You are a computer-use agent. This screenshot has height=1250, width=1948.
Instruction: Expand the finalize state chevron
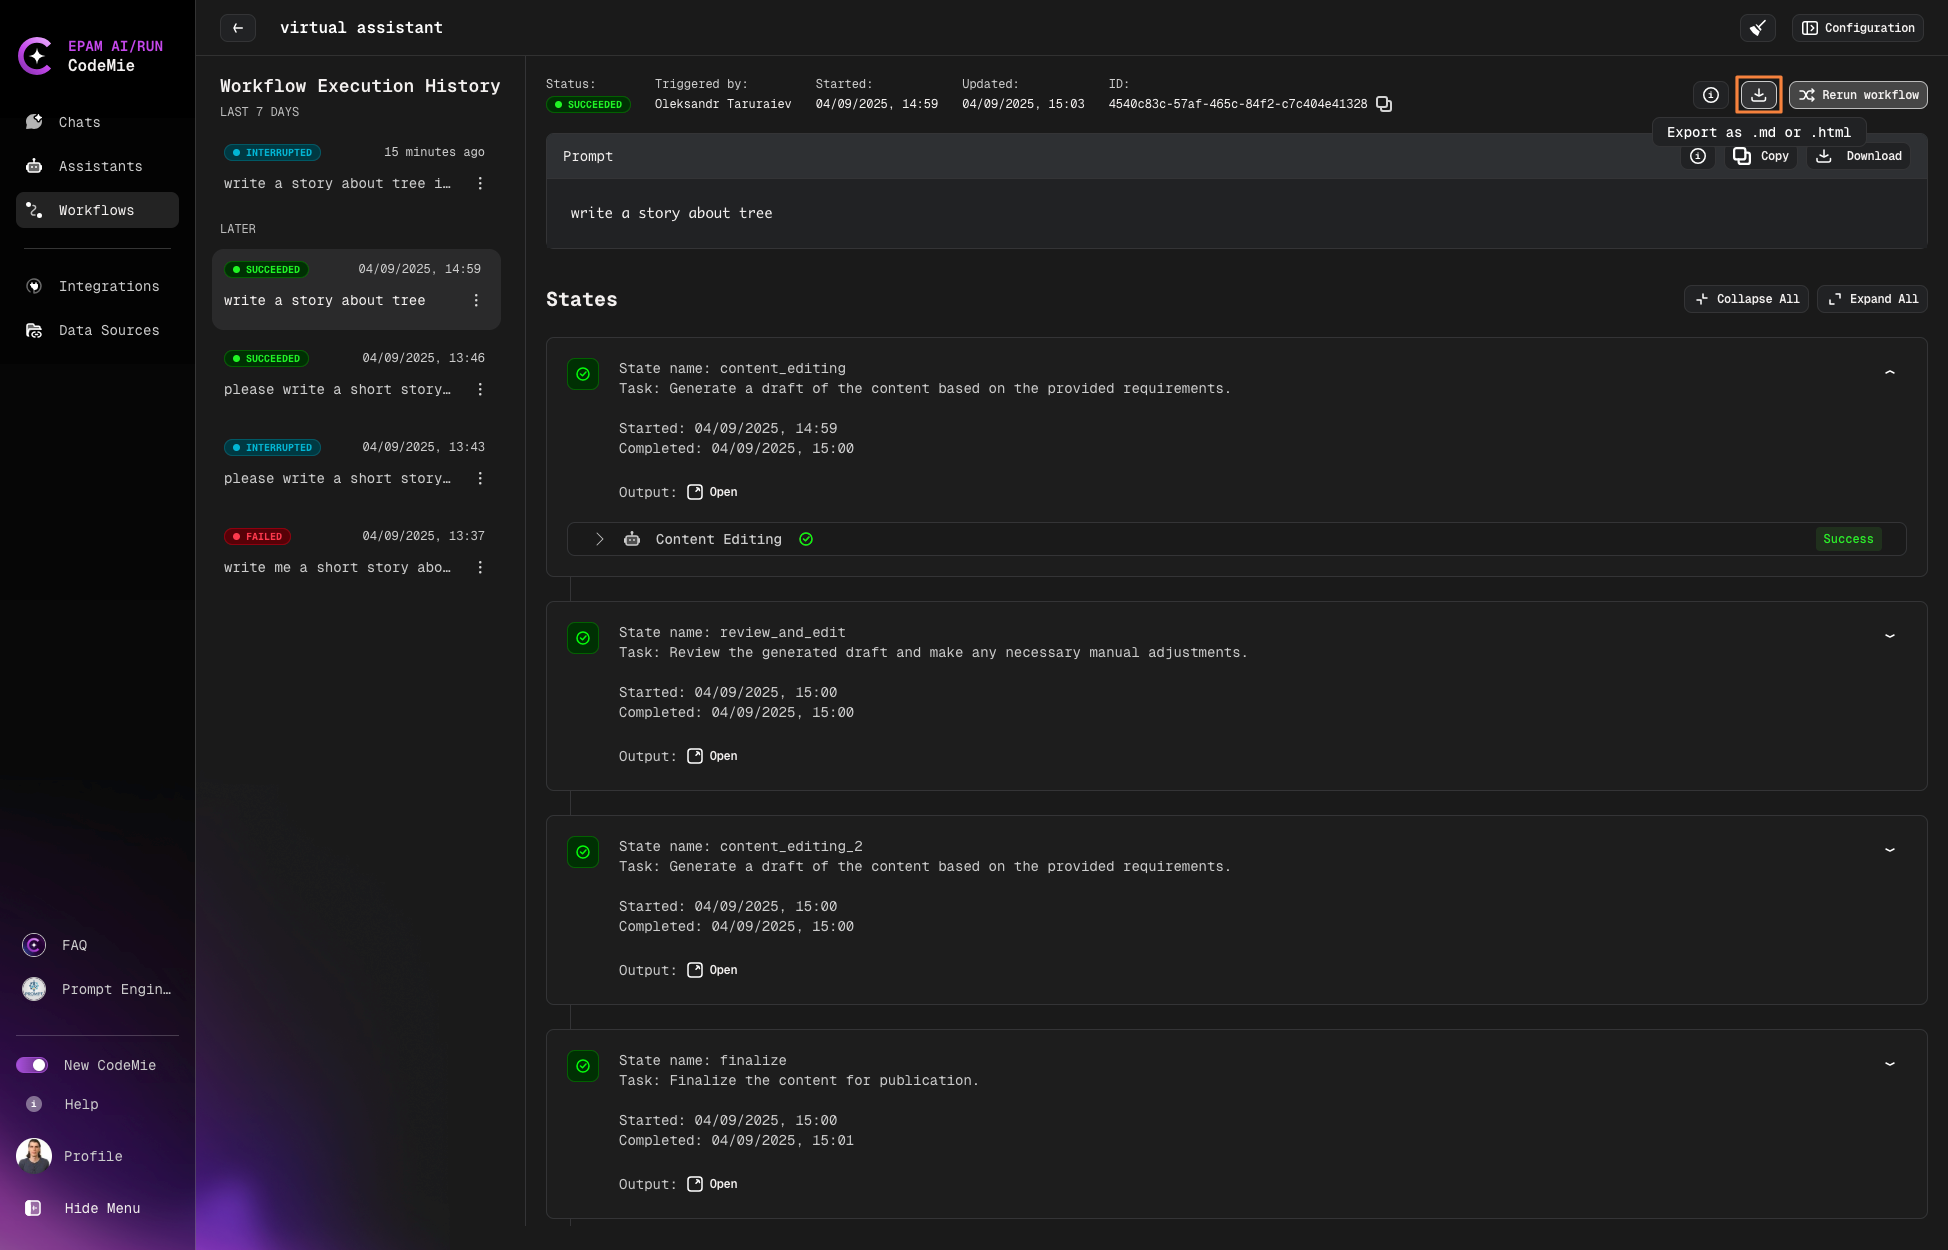[x=1890, y=1064]
